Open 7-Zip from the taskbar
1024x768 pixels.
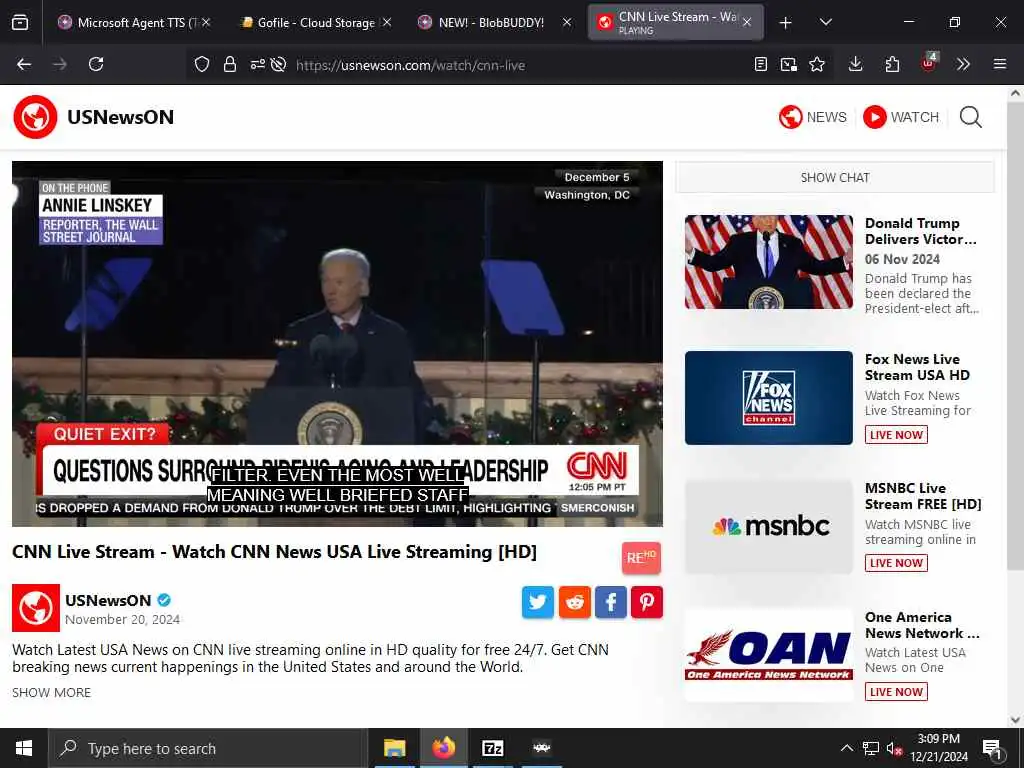pyautogui.click(x=492, y=748)
